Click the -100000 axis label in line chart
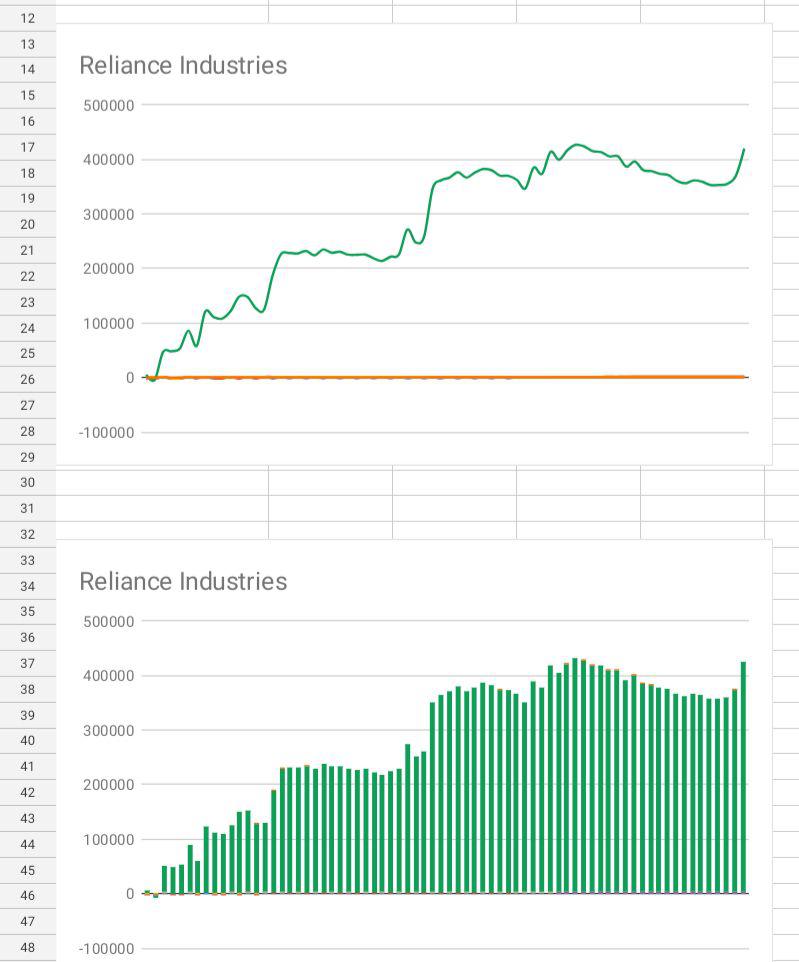799x962 pixels. coord(106,433)
